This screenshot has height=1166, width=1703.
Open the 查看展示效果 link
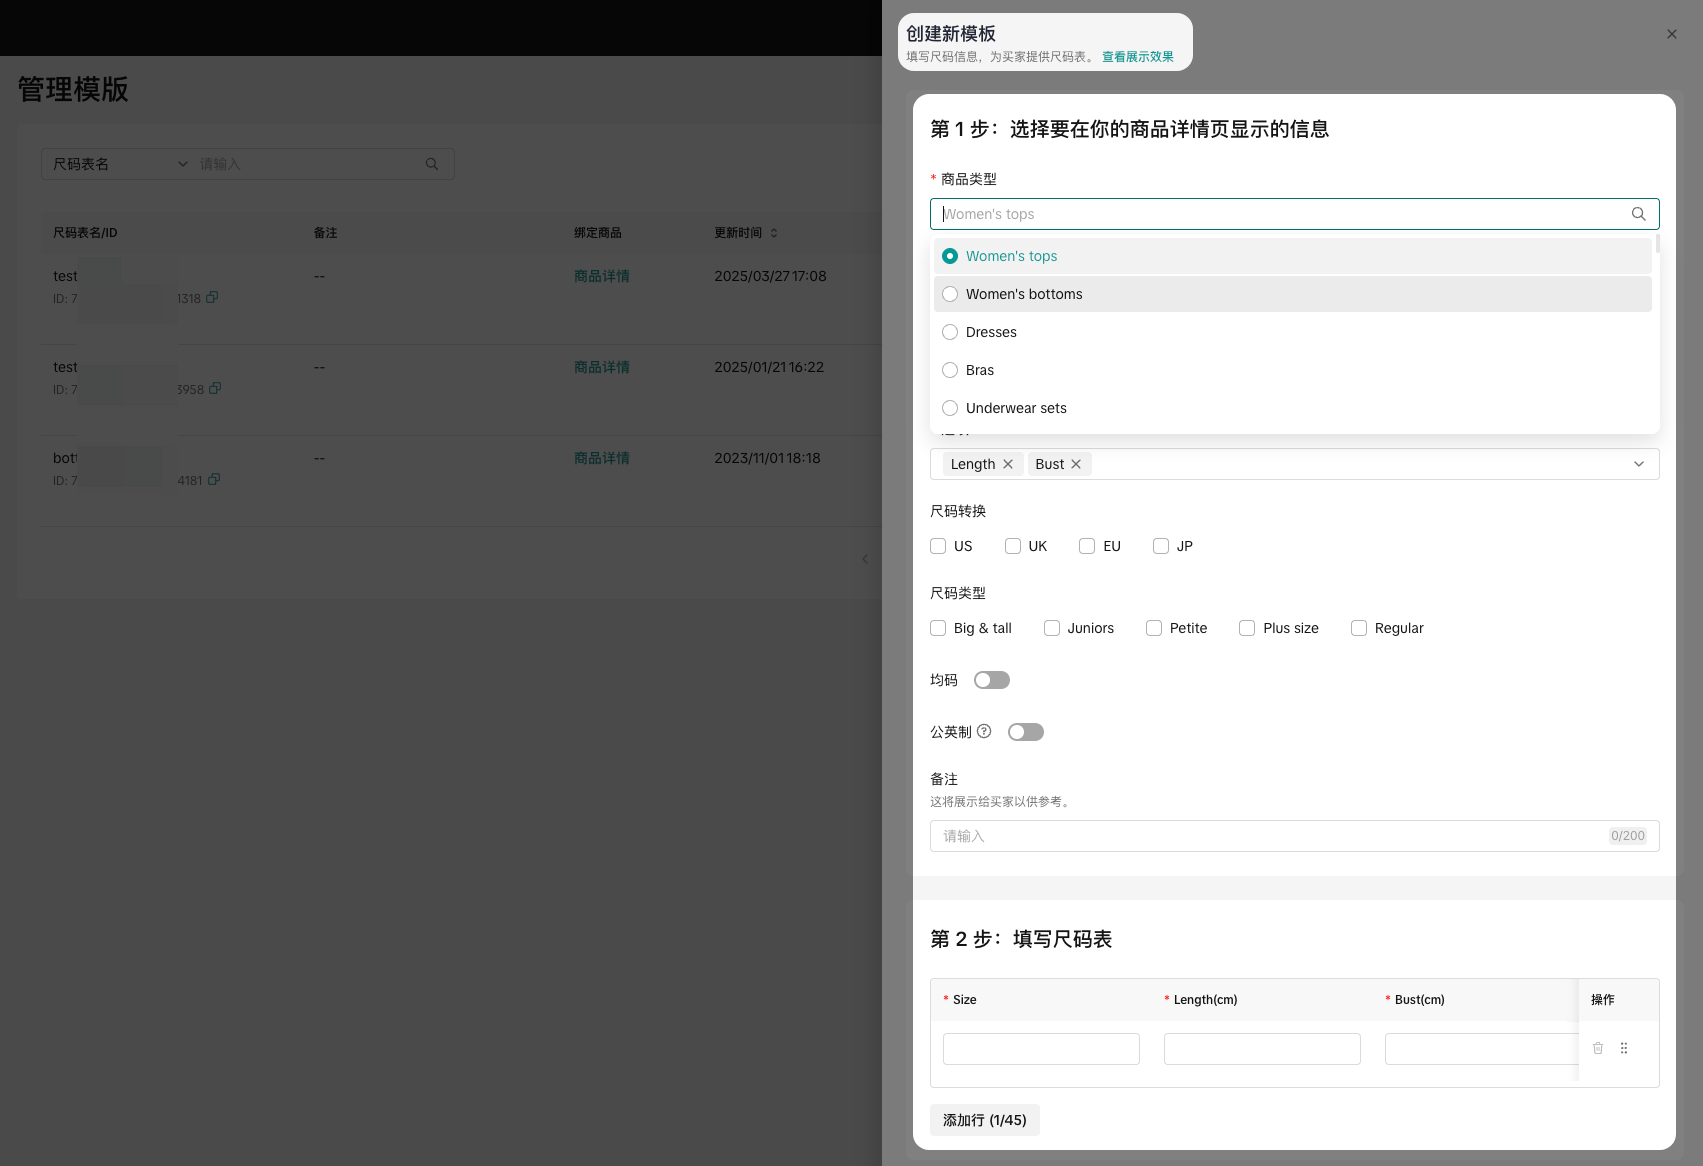[x=1137, y=57]
